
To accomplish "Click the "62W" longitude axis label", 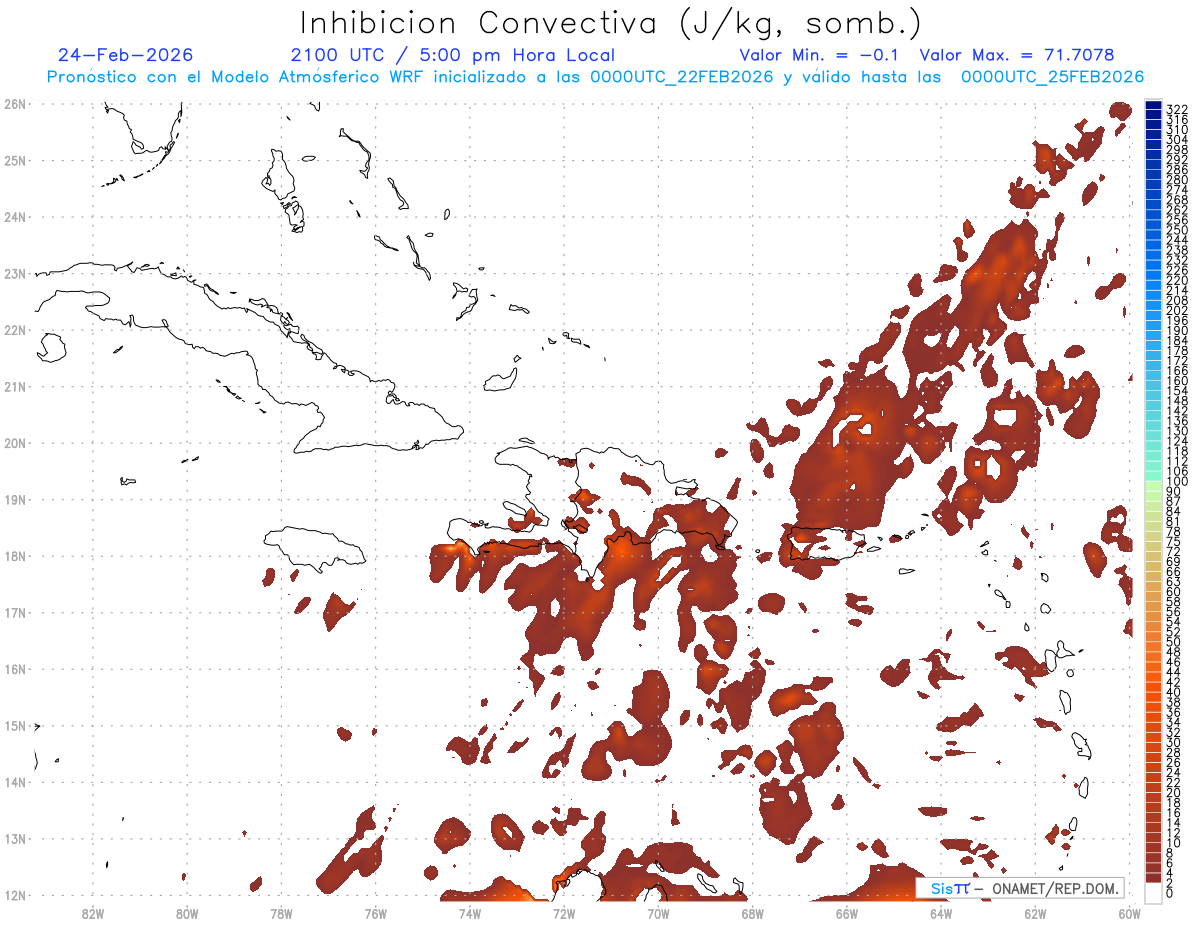I will (1035, 912).
